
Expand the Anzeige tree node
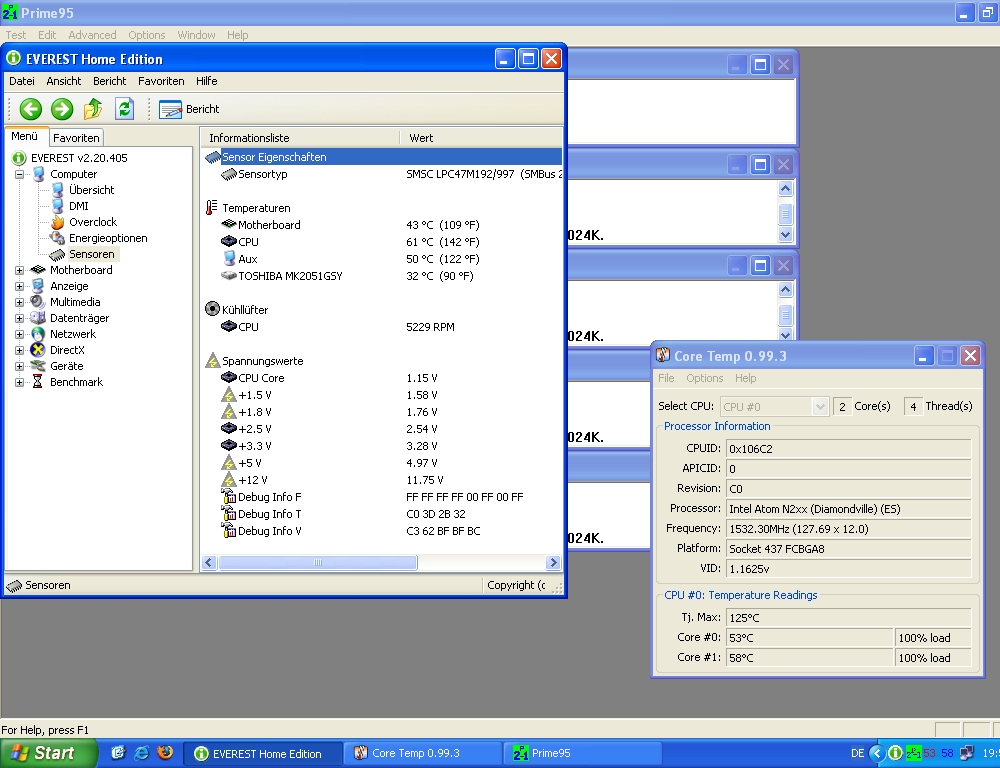19,286
